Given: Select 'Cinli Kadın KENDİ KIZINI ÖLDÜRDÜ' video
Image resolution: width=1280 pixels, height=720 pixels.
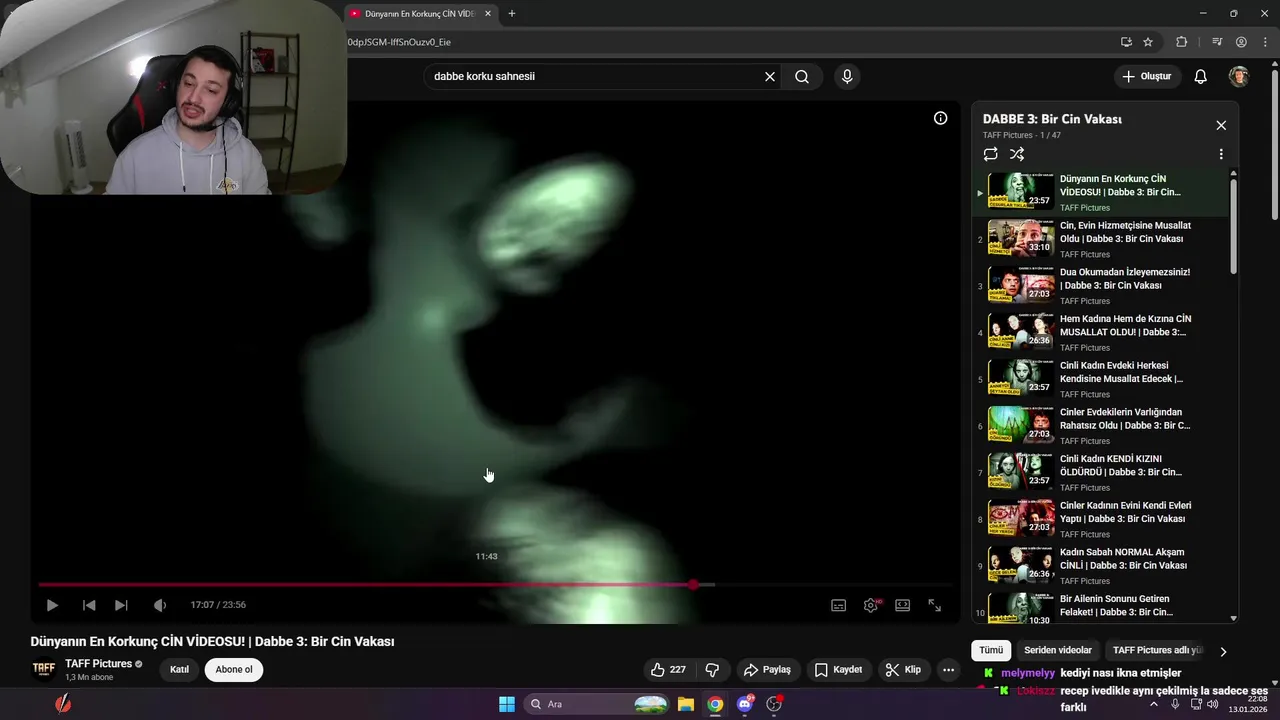Looking at the screenshot, I should coord(1100,473).
